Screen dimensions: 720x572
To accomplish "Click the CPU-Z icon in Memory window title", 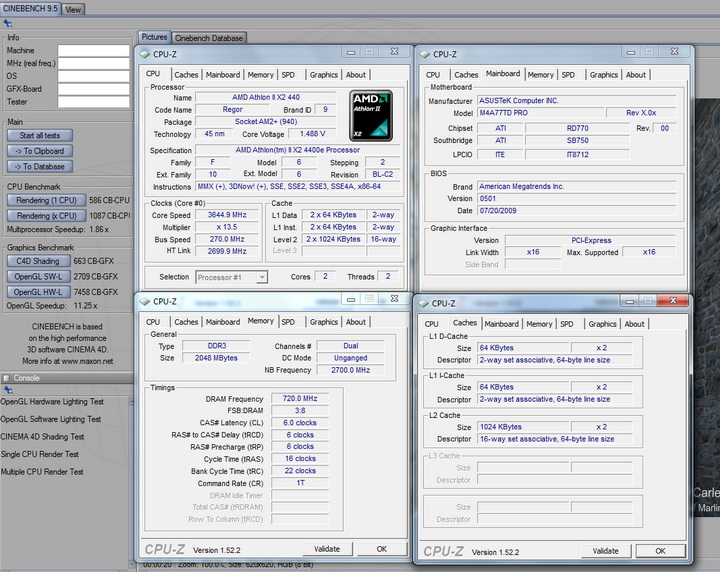I will (144, 300).
